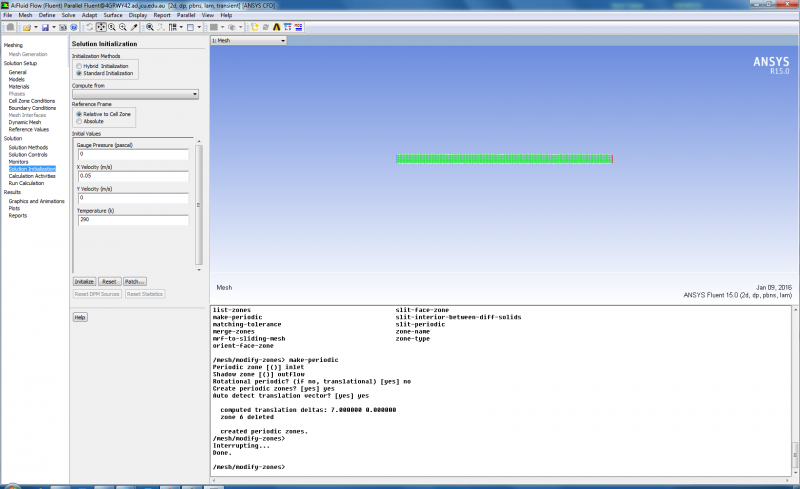Select Reference Values tree item
Screen dimensions: 800x489
tap(29, 130)
